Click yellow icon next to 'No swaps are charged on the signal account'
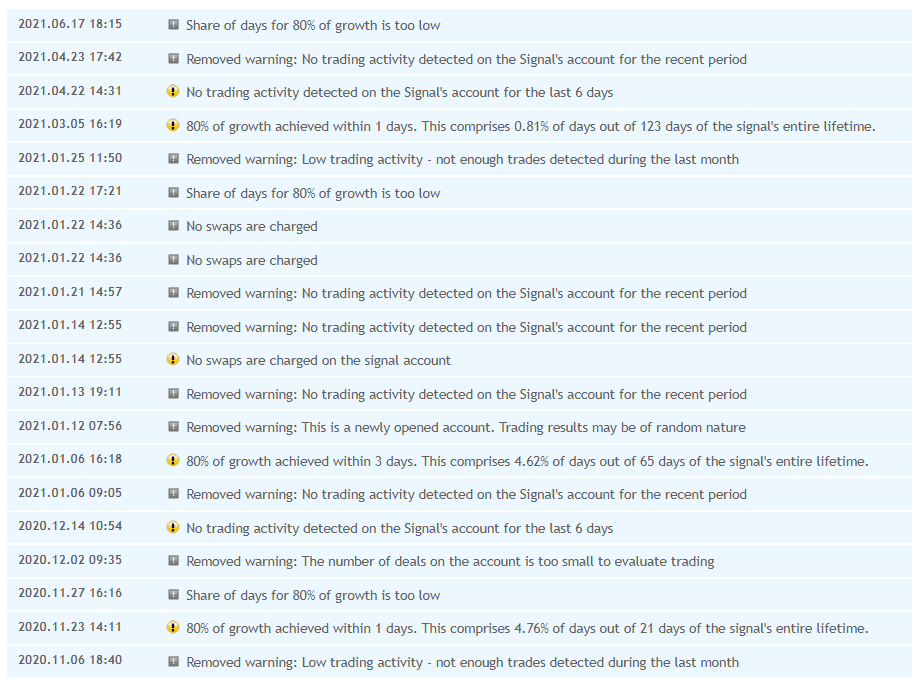Image resolution: width=912 pixels, height=684 pixels. [x=173, y=360]
